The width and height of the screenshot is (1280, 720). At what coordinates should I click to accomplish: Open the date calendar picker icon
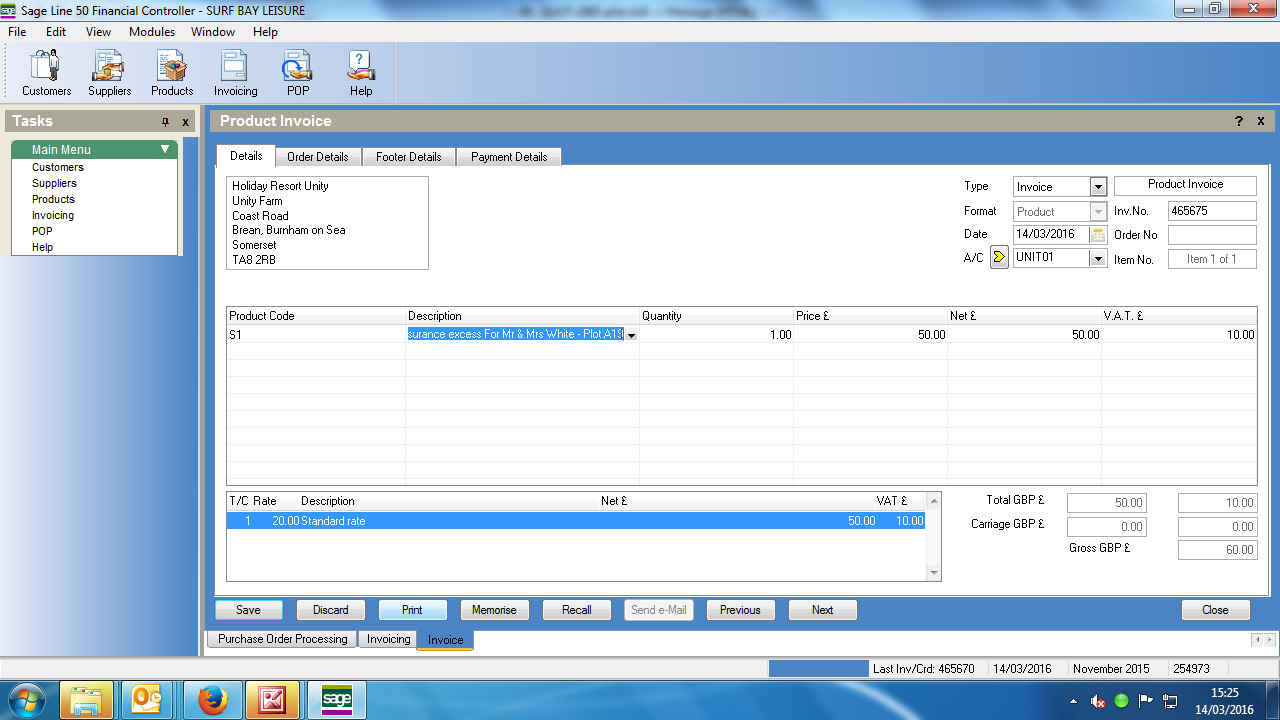(1098, 235)
